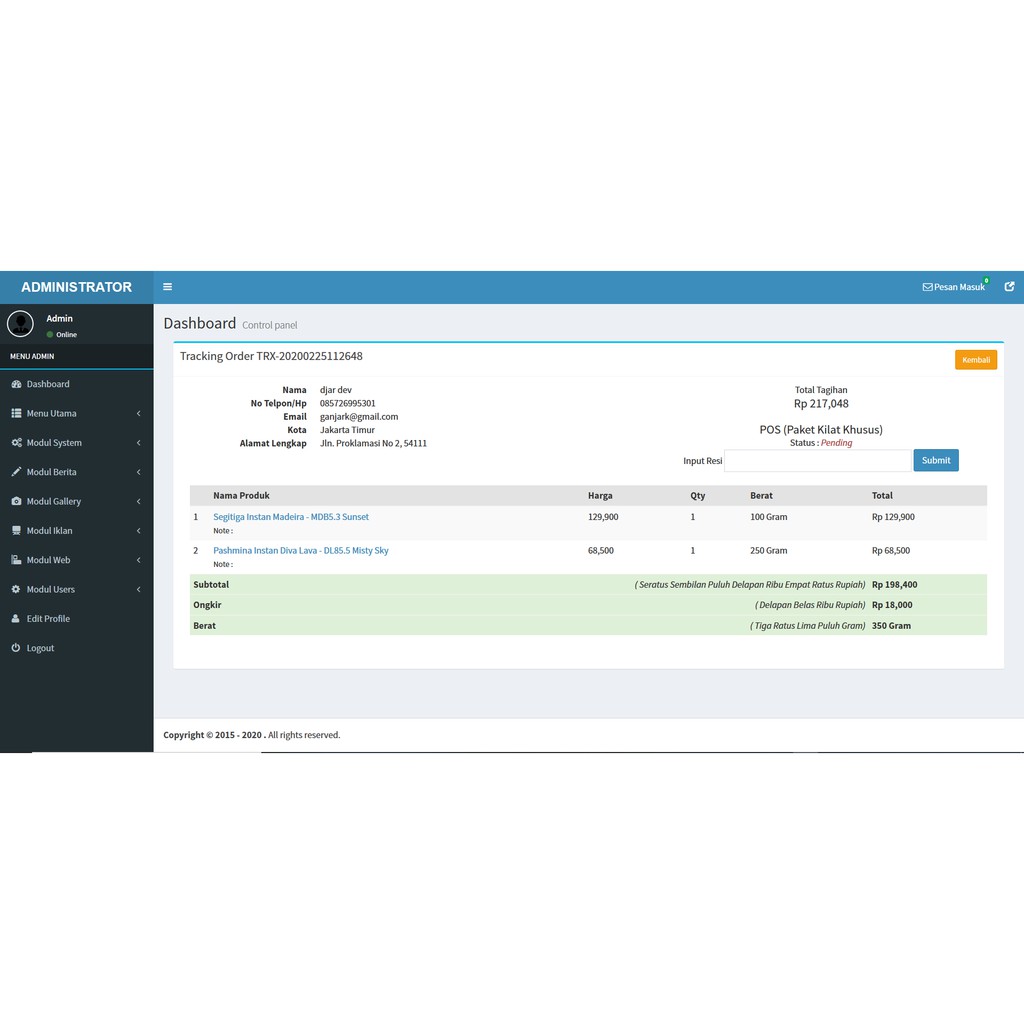1024x1024 pixels.
Task: Open the Segitiga Instan Madeira product link
Action: (x=291, y=517)
